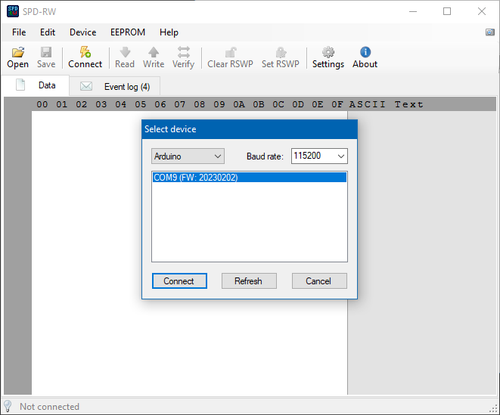The height and width of the screenshot is (415, 500).
Task: Open the File menu
Action: pos(19,32)
